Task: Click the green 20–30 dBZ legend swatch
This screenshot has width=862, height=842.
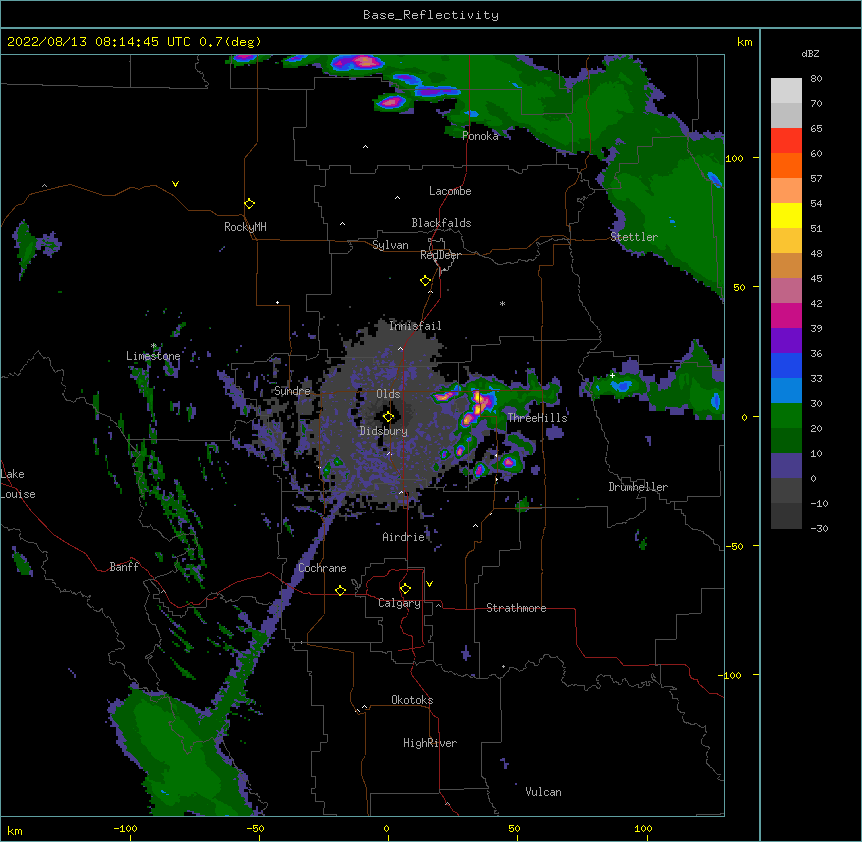Action: pos(786,416)
